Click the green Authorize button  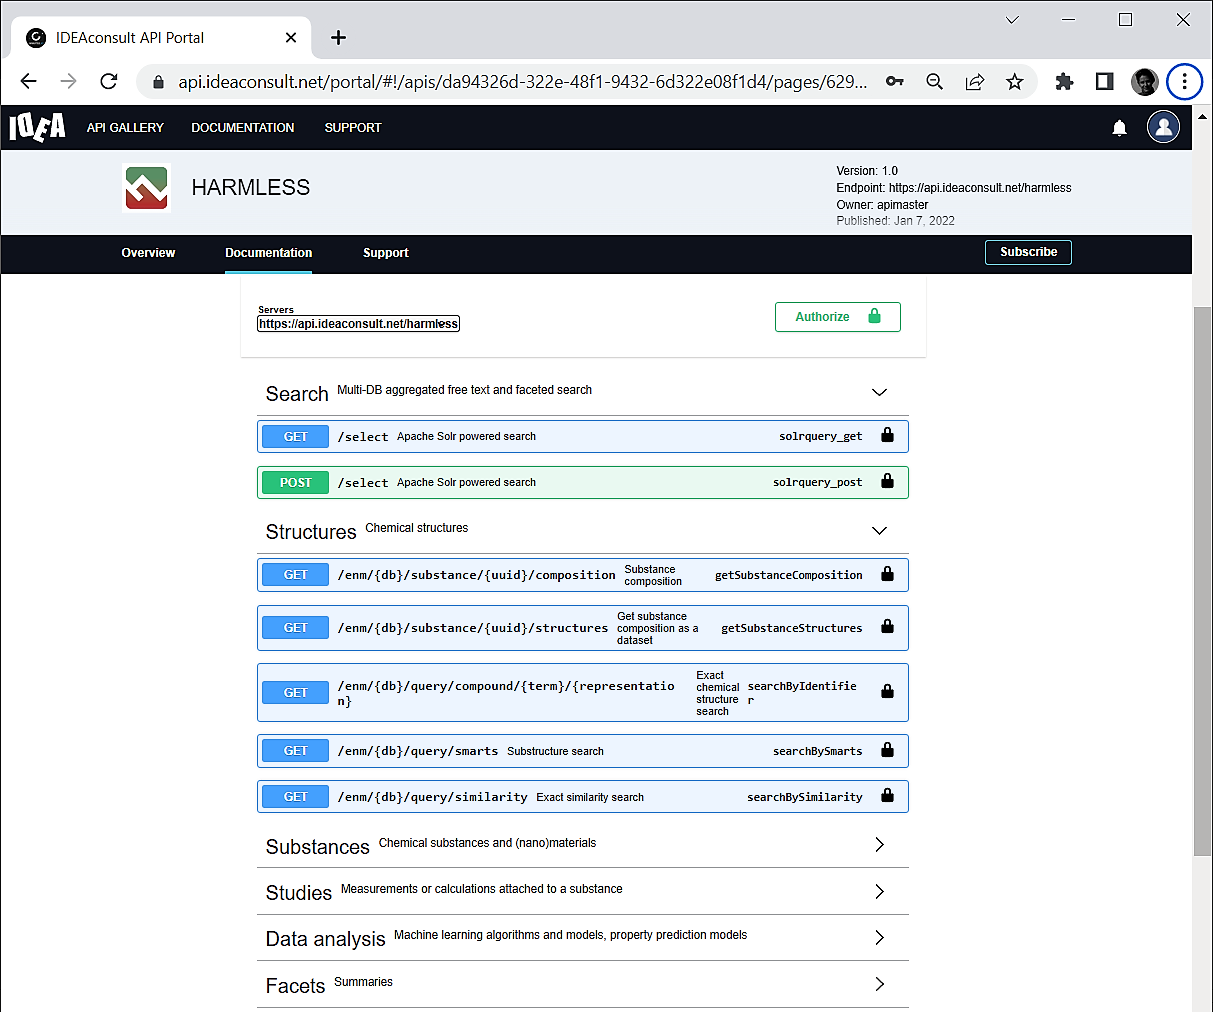(837, 317)
